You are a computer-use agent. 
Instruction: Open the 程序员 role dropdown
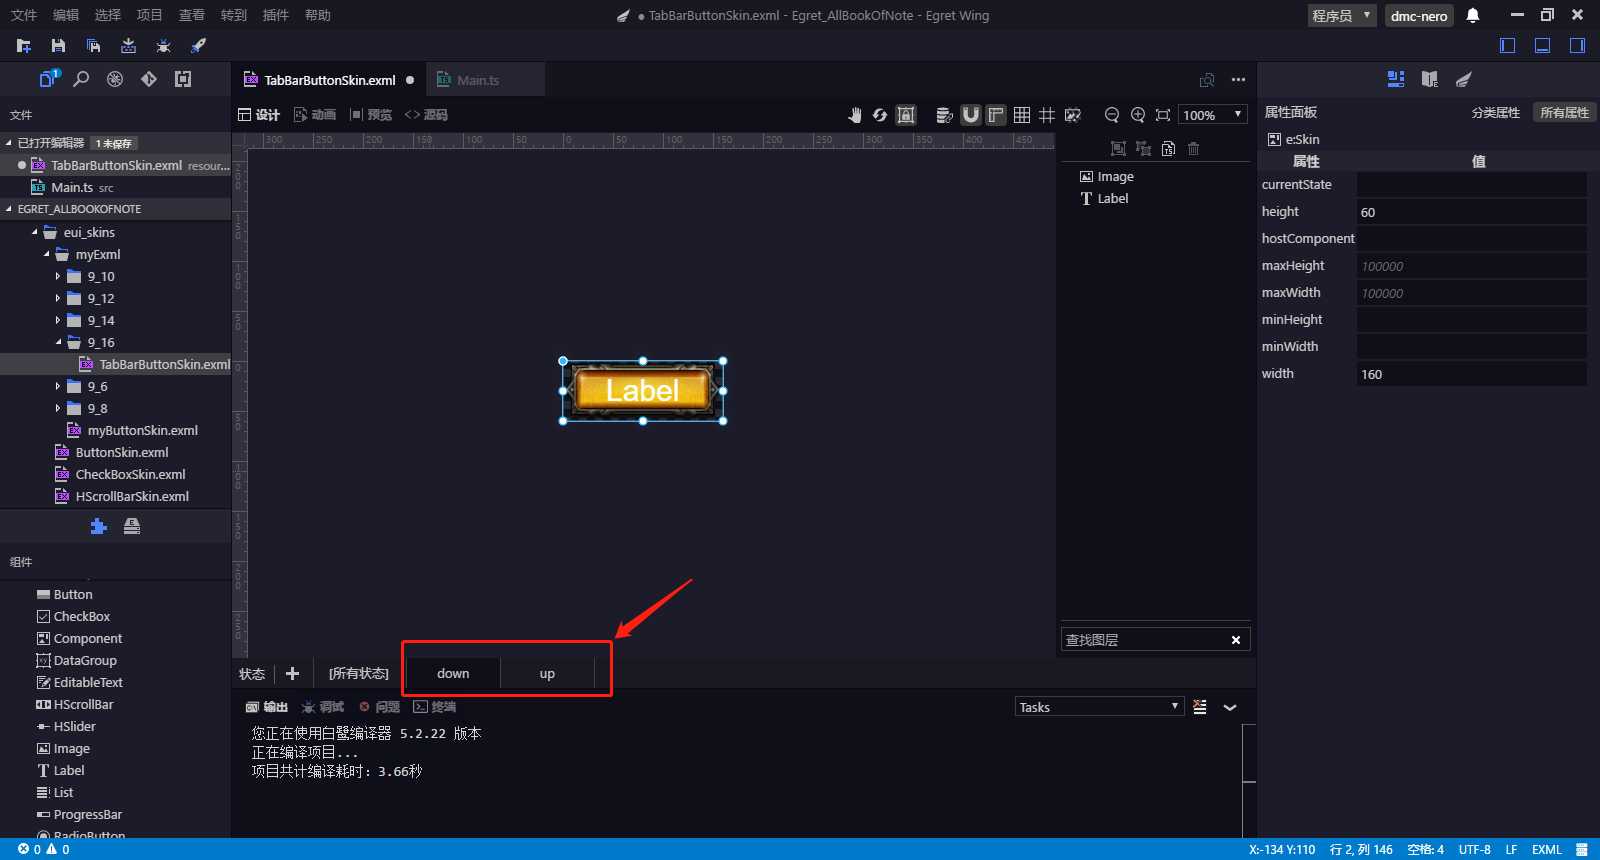pos(1342,16)
